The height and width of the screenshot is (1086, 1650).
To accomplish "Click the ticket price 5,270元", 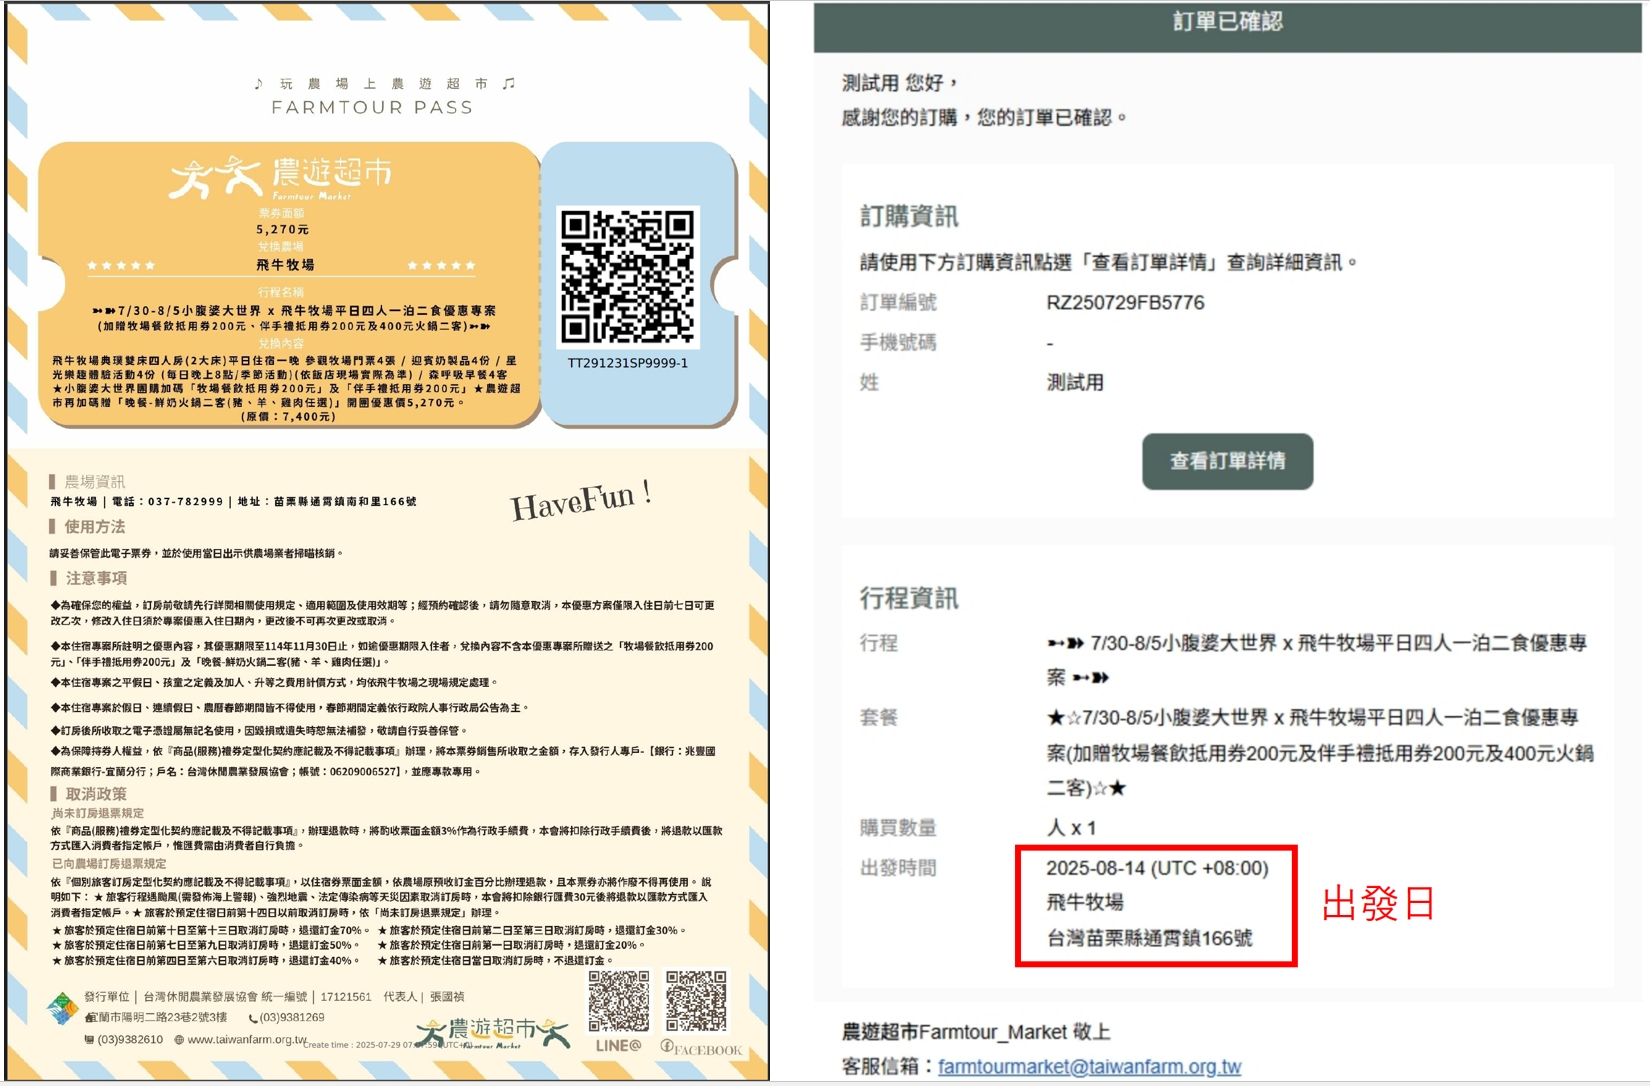I will [283, 230].
